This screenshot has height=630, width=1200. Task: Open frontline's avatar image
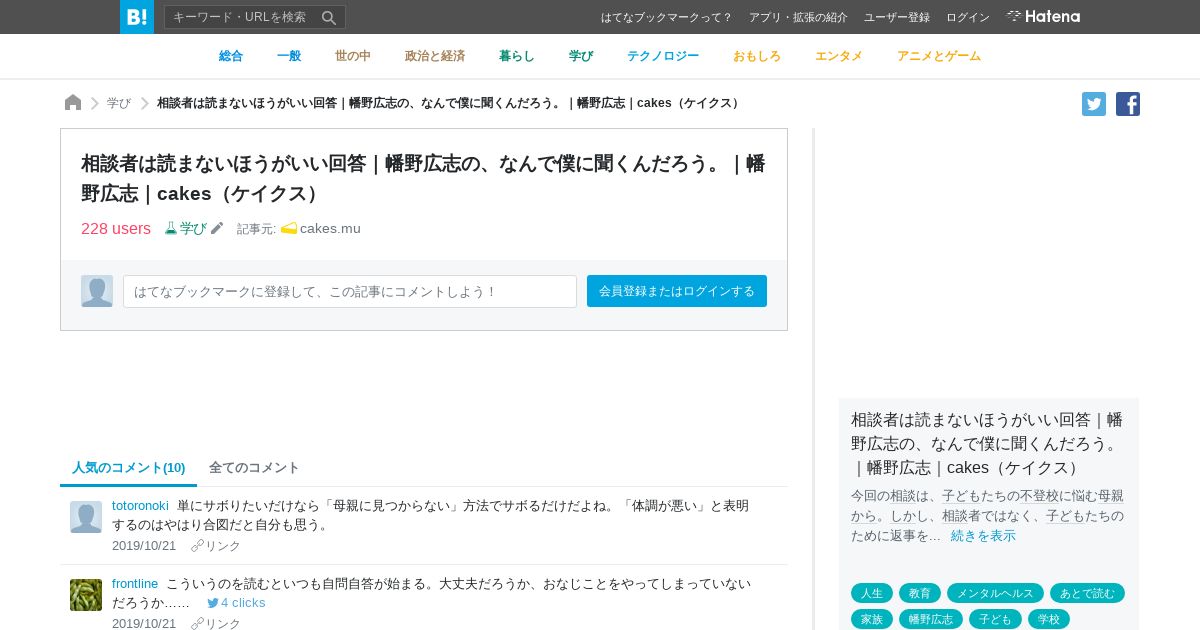(86, 595)
